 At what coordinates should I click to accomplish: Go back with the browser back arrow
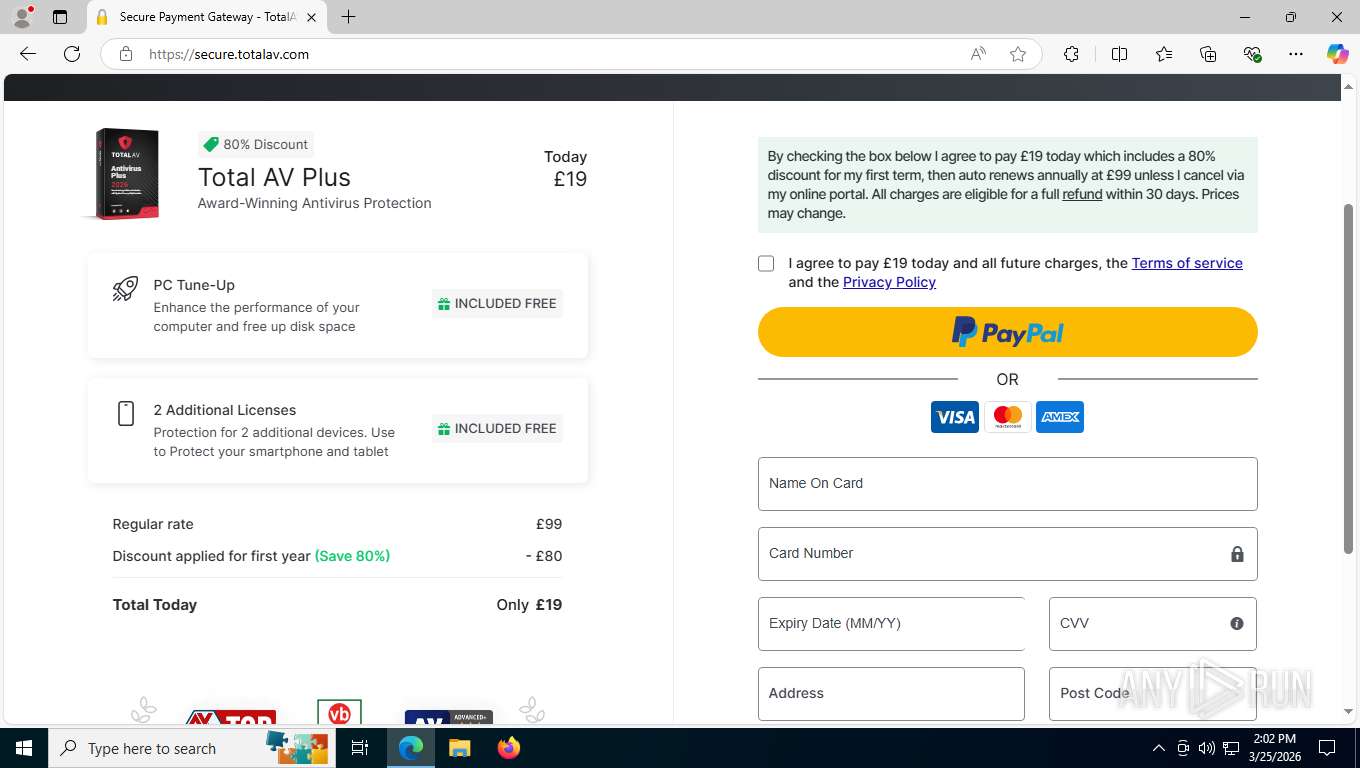(x=28, y=54)
